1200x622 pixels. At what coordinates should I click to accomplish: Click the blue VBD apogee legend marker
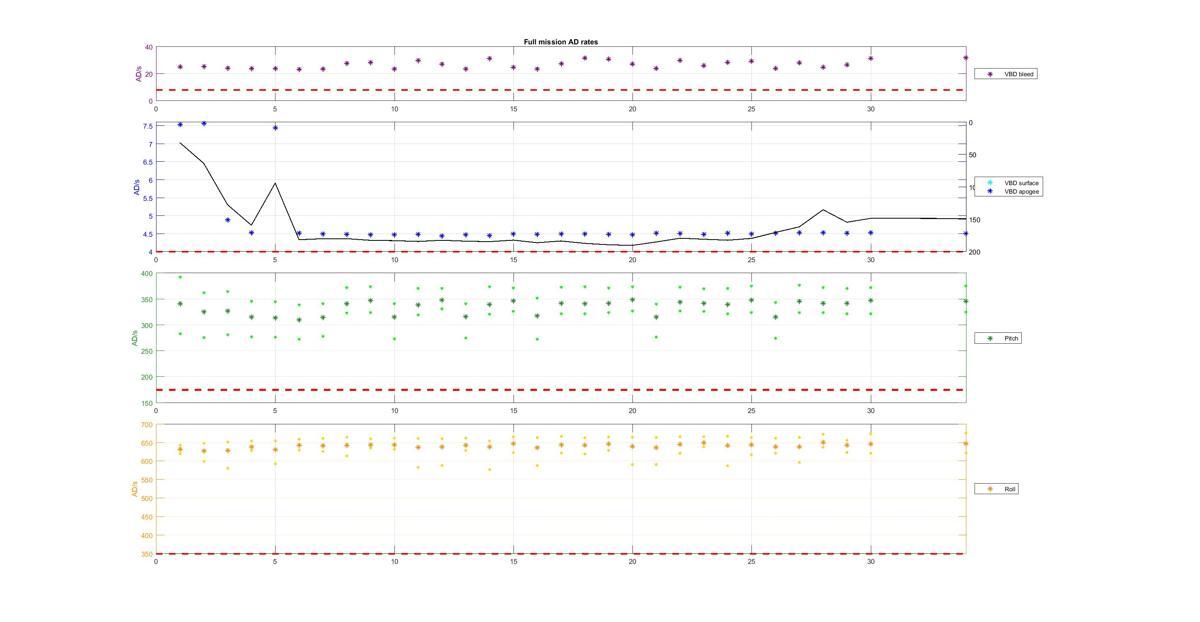click(990, 191)
